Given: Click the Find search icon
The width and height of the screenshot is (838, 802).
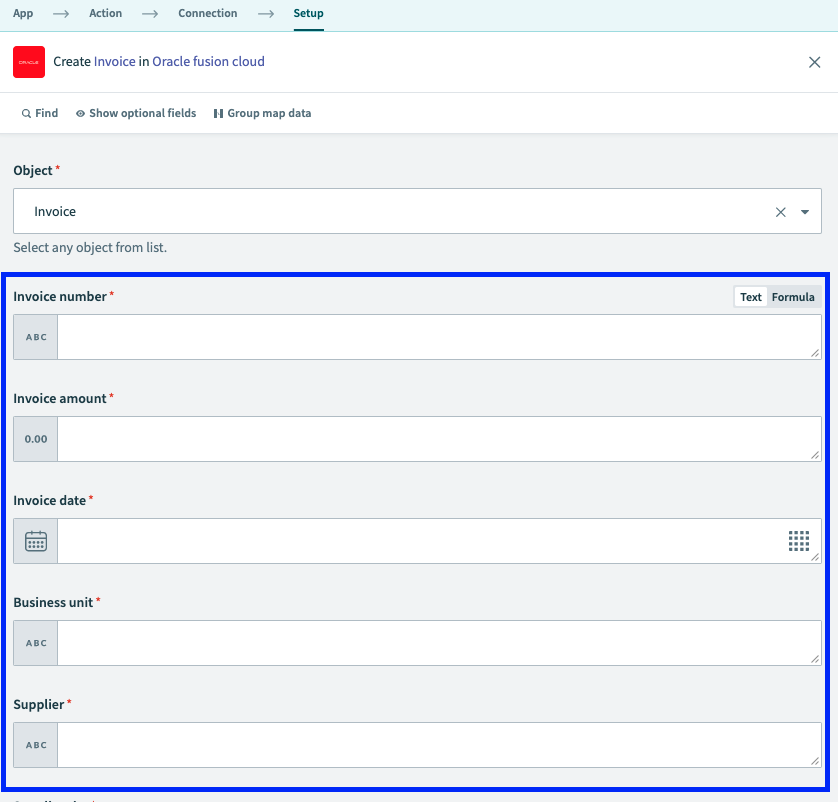Looking at the screenshot, I should click(24, 113).
